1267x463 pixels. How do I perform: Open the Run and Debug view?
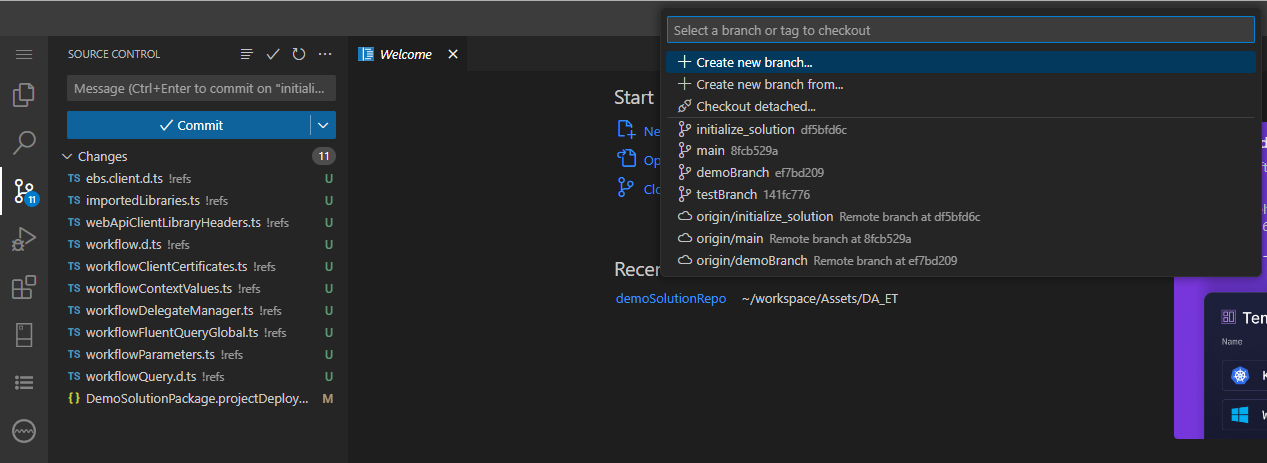click(24, 240)
